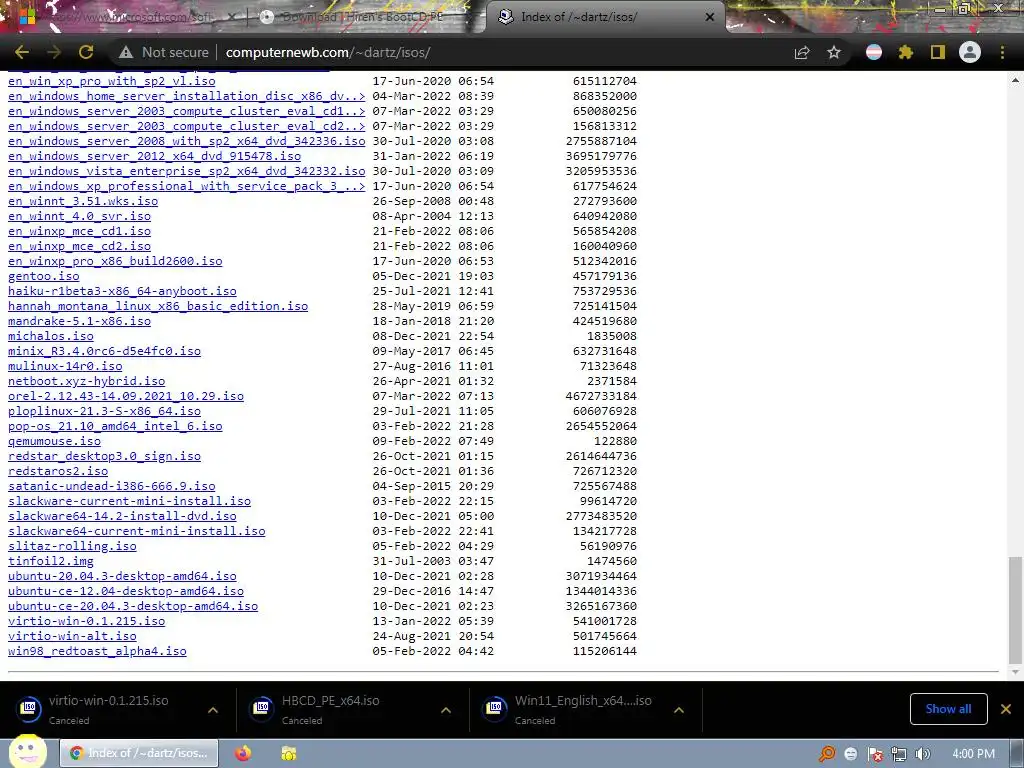Click Show all downloads button
Screen dimensions: 1024x768
point(948,709)
